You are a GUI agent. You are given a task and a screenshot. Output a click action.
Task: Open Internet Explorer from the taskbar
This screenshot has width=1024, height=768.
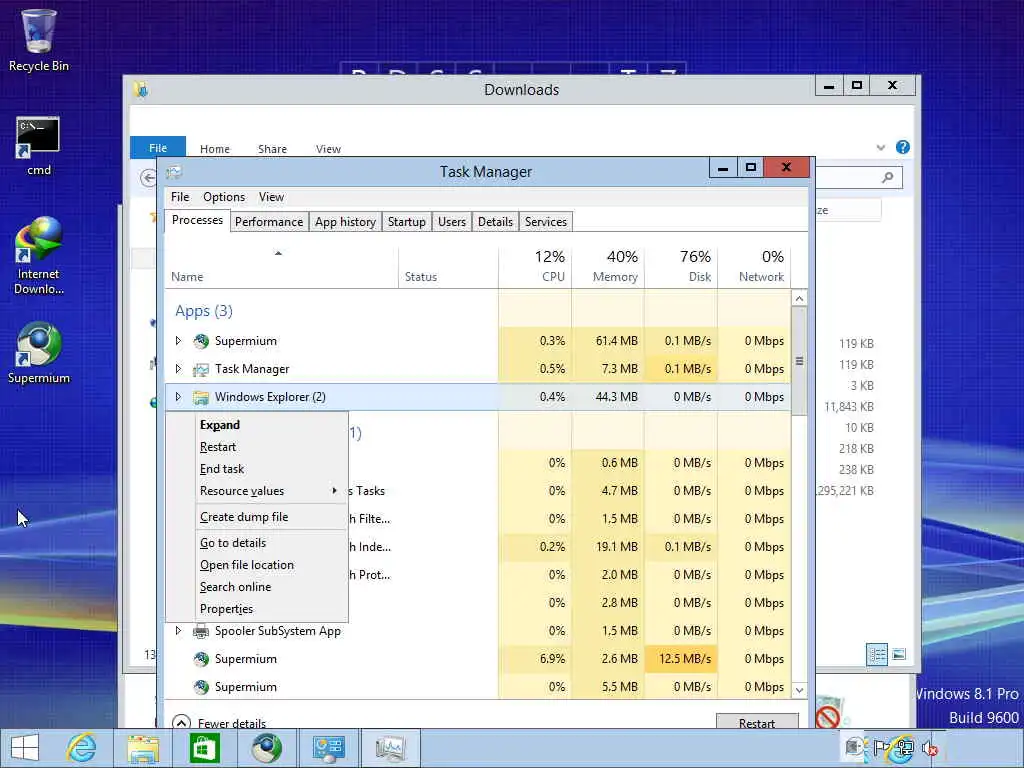coord(81,748)
